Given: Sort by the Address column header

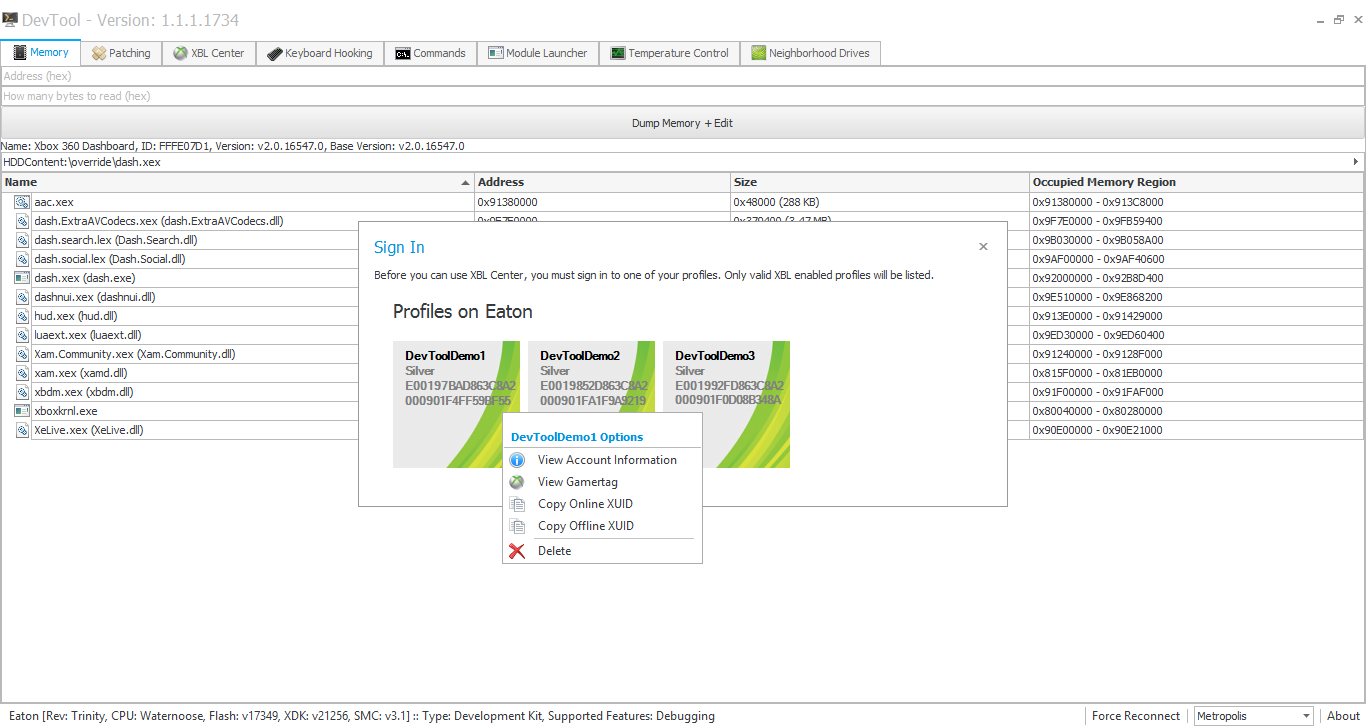Looking at the screenshot, I should coord(602,182).
